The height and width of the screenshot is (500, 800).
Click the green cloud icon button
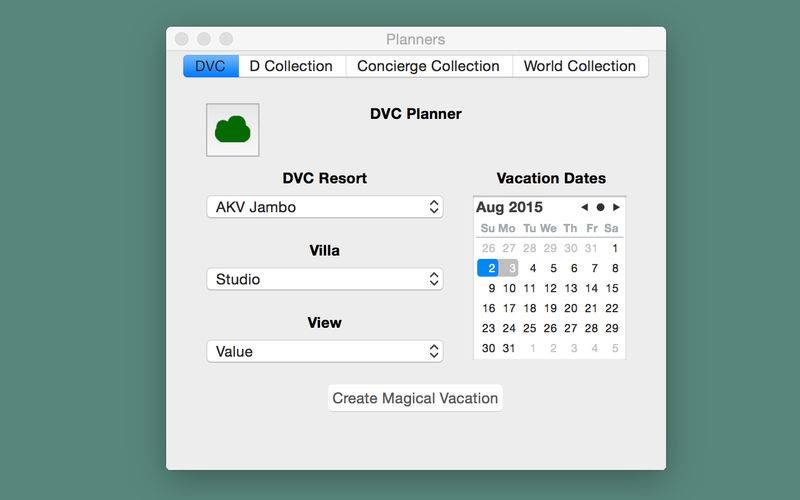[233, 130]
